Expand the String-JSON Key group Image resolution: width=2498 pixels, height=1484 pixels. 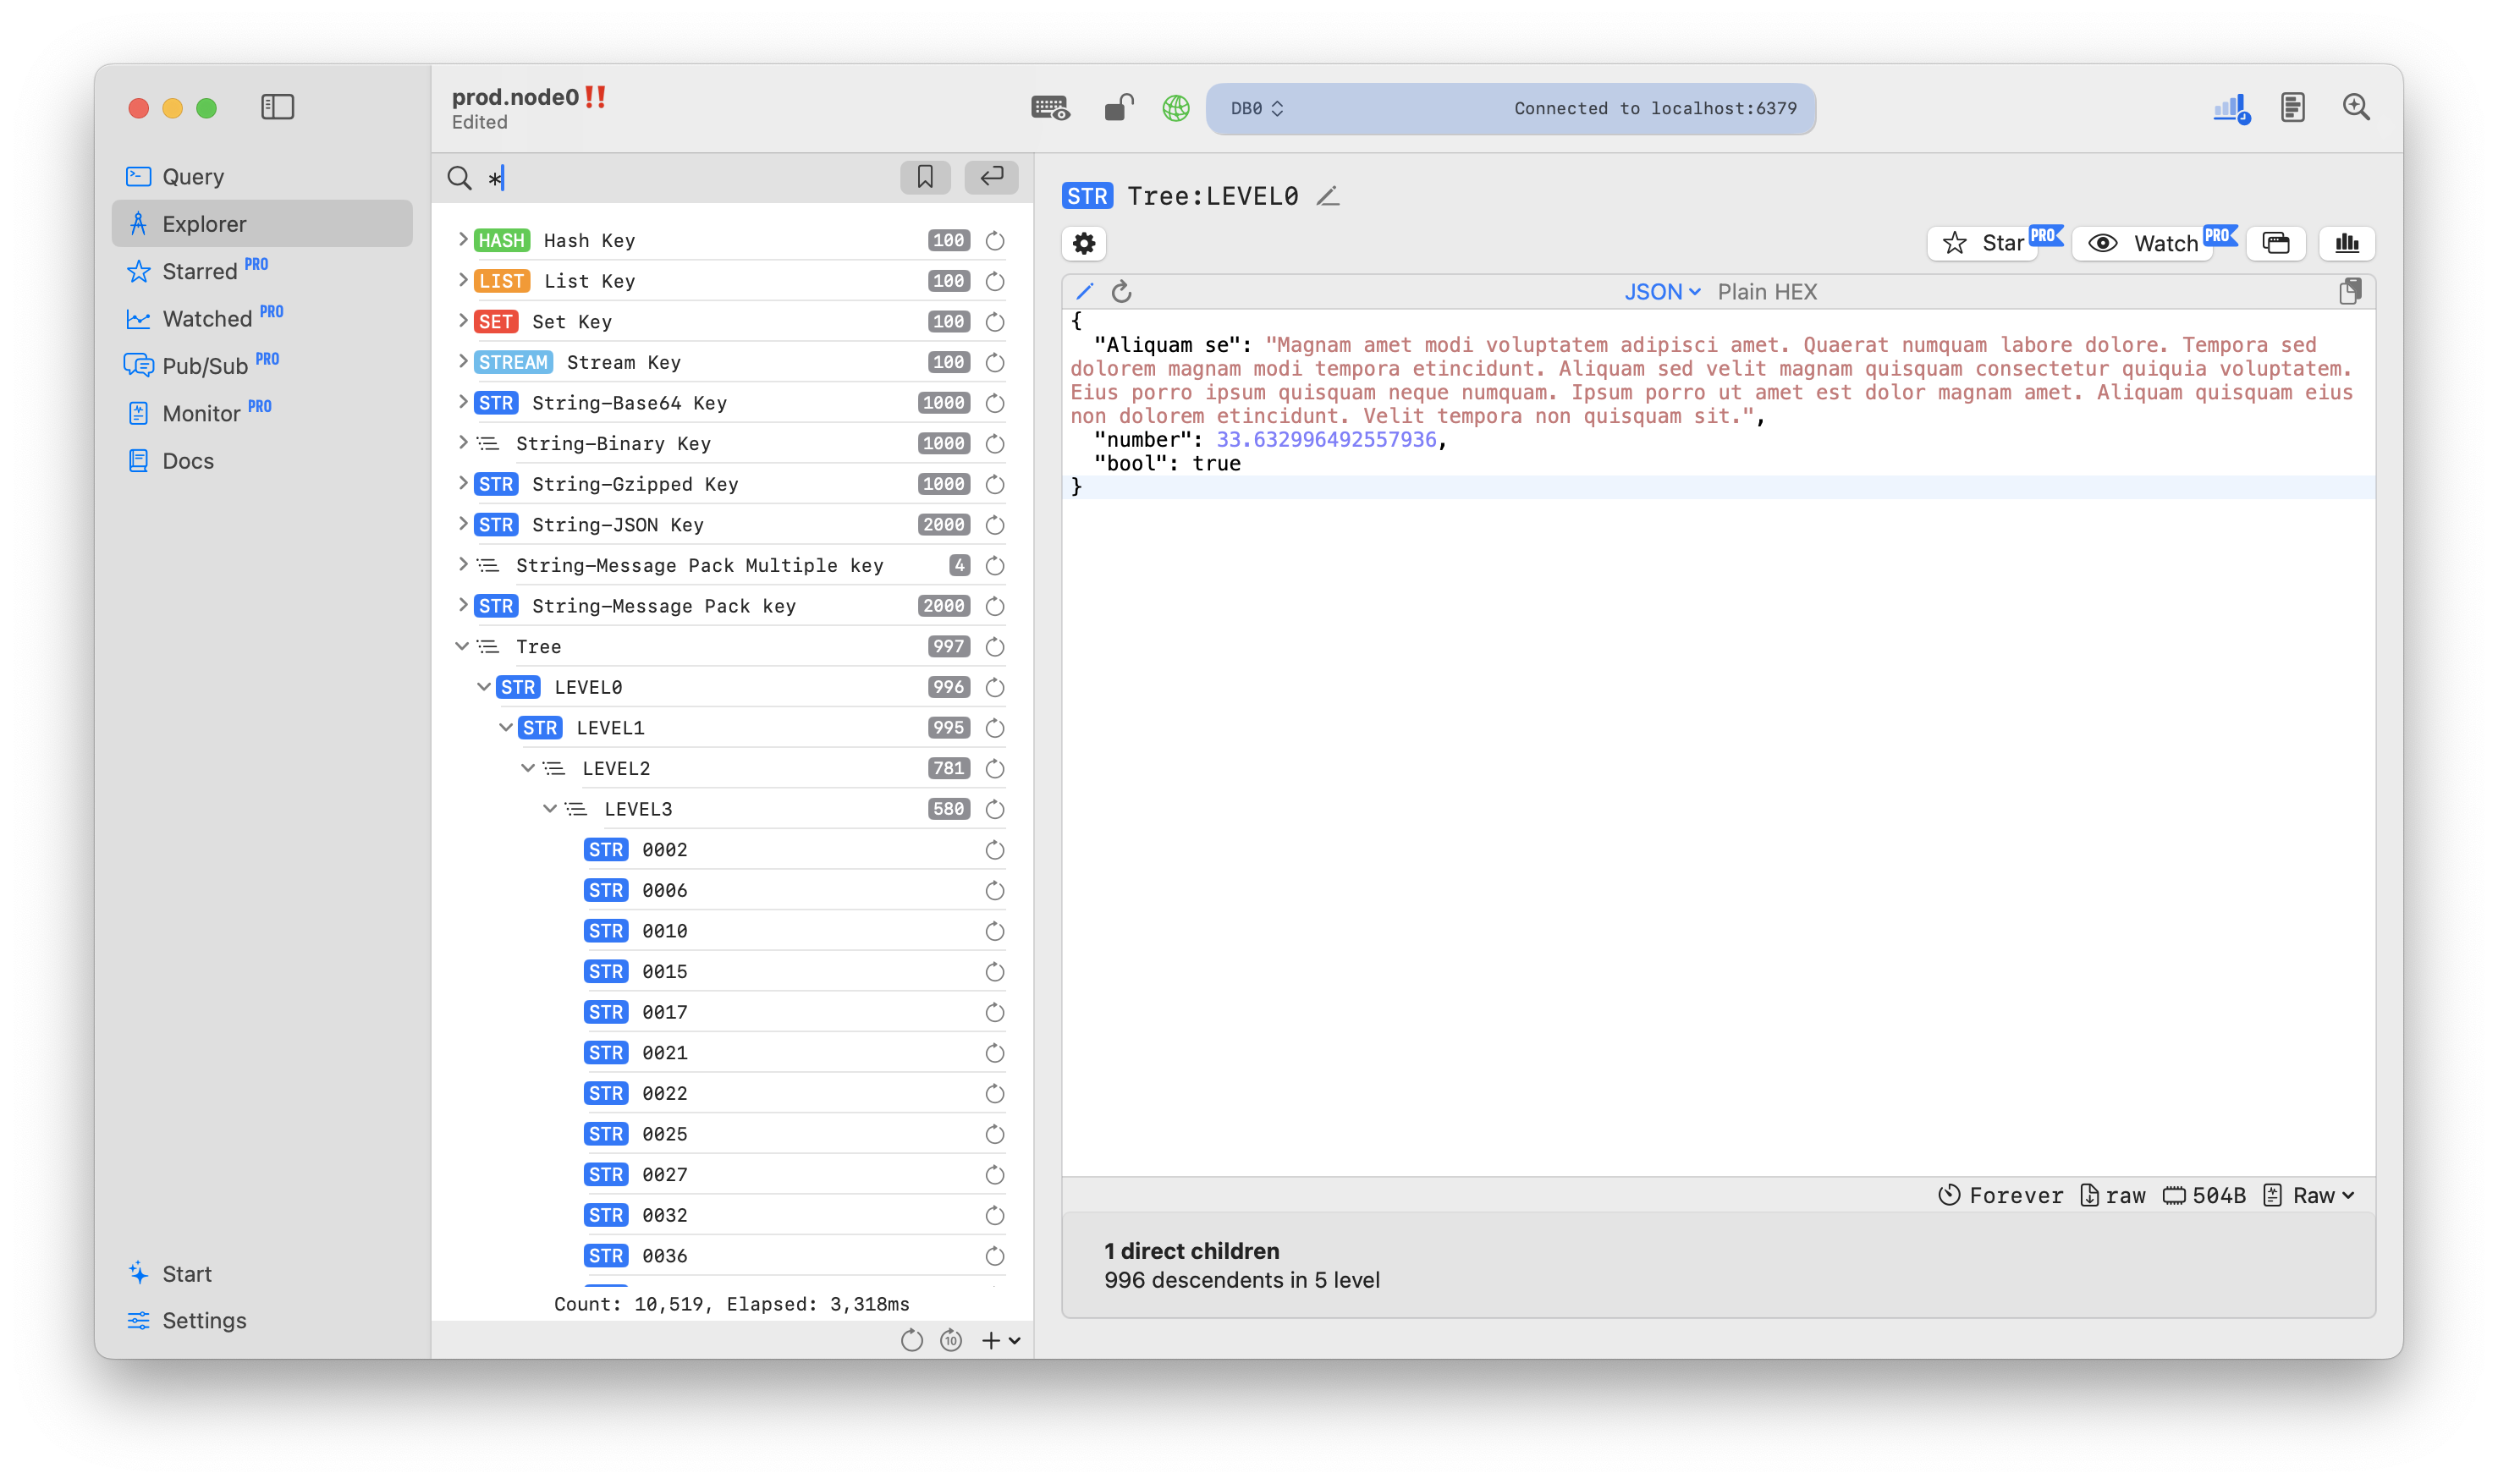coord(463,524)
